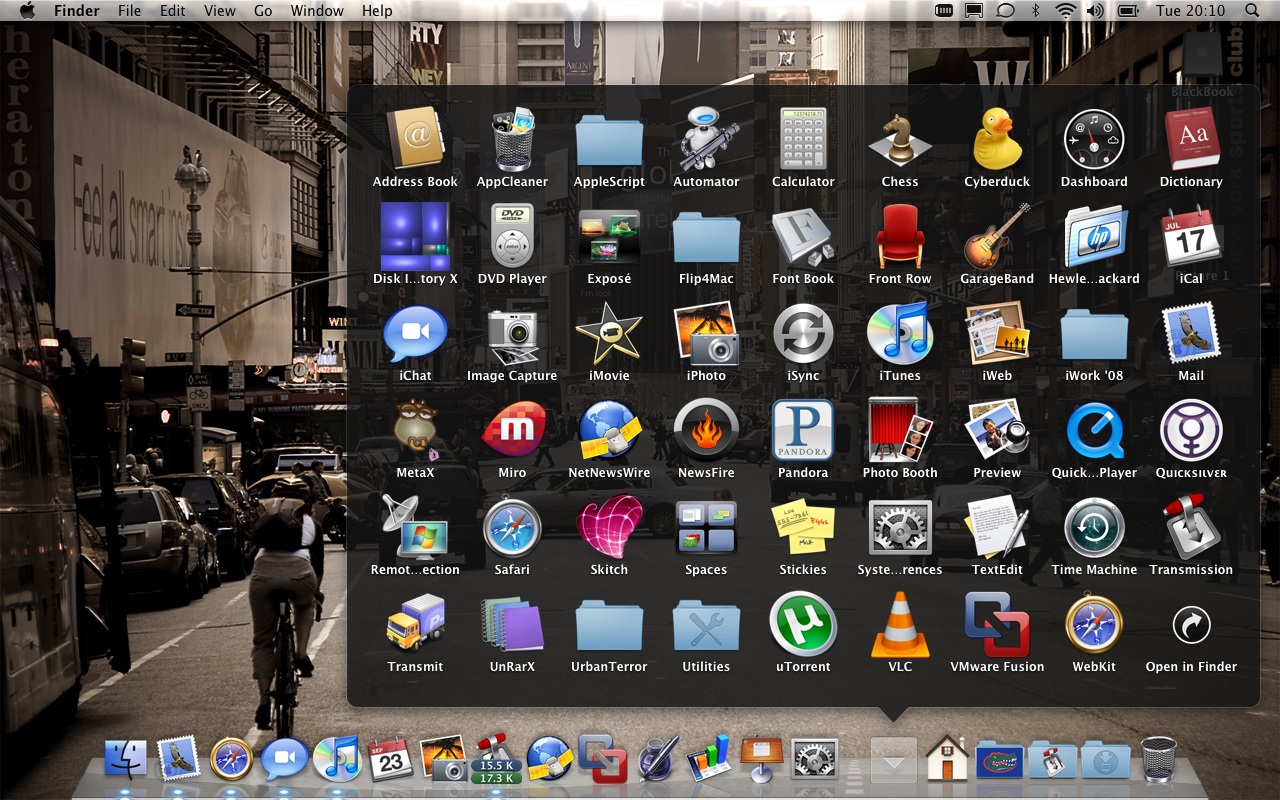Image resolution: width=1280 pixels, height=800 pixels.
Task: Click the Finder icon in the Dock
Action: 126,760
